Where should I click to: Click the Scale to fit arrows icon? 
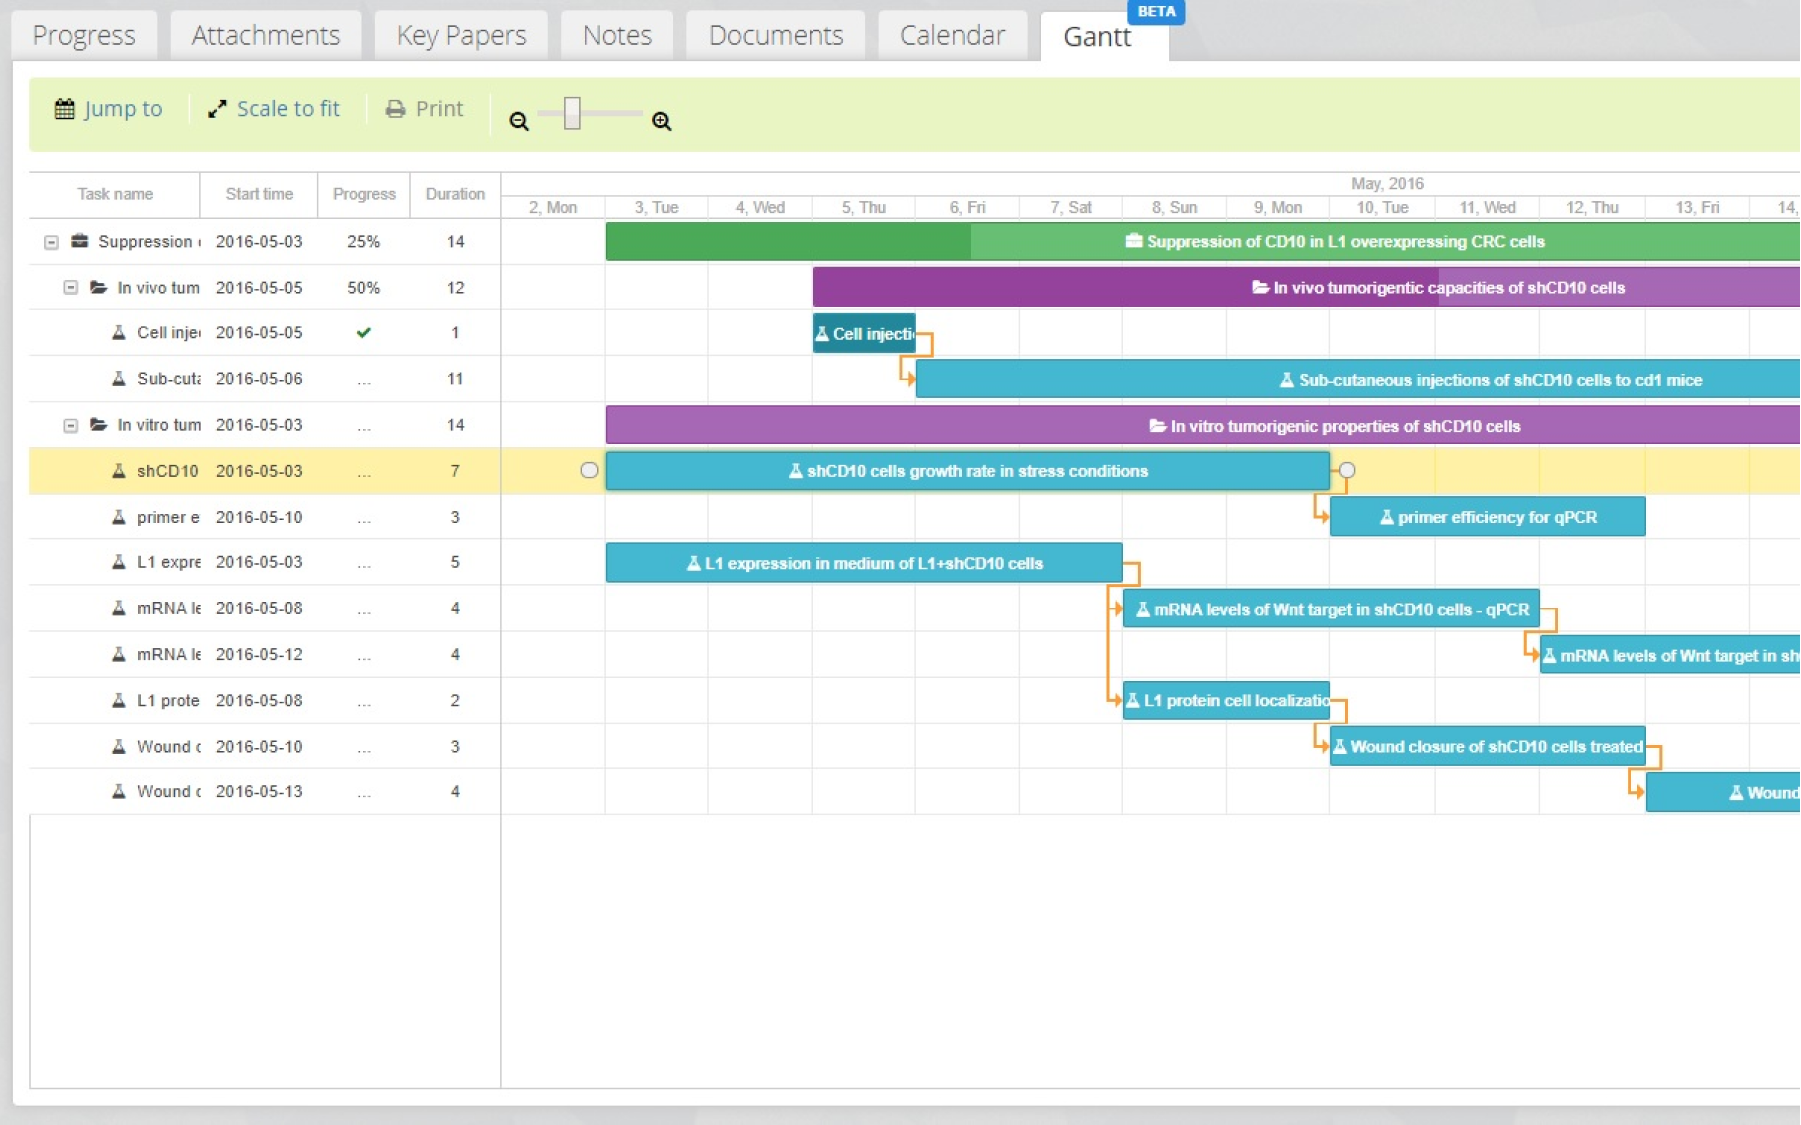pos(217,109)
